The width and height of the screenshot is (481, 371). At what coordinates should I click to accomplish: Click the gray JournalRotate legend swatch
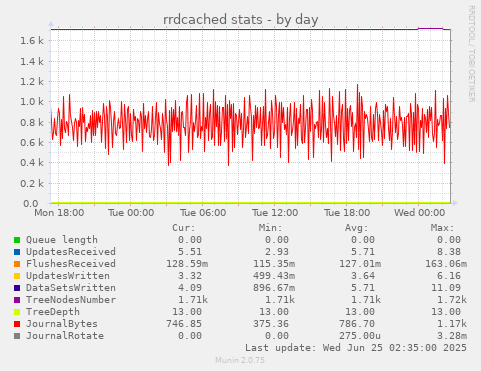click(17, 336)
